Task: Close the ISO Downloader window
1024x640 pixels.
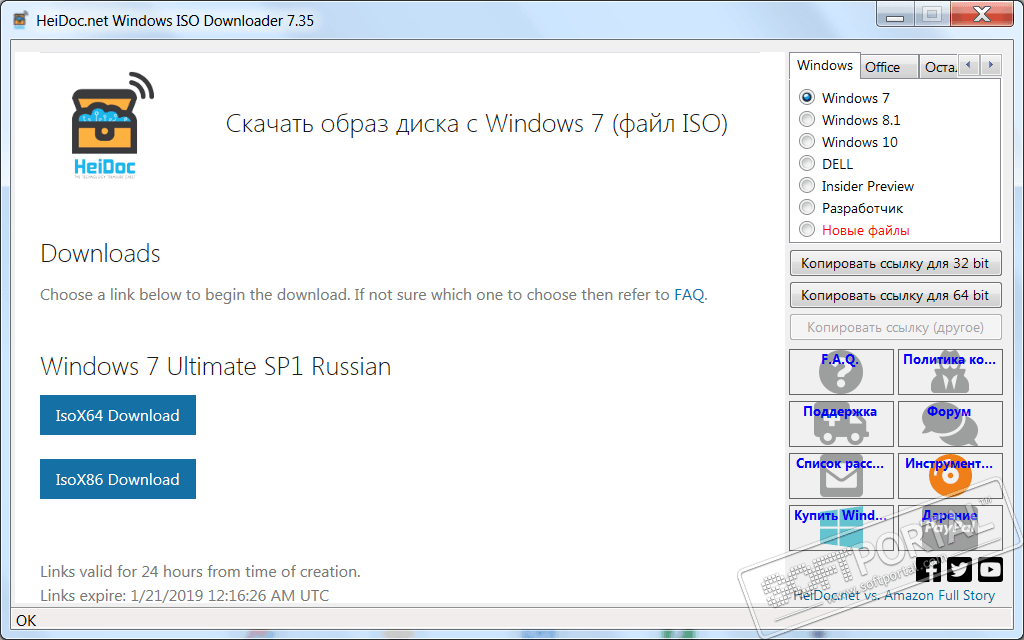Action: click(x=982, y=15)
